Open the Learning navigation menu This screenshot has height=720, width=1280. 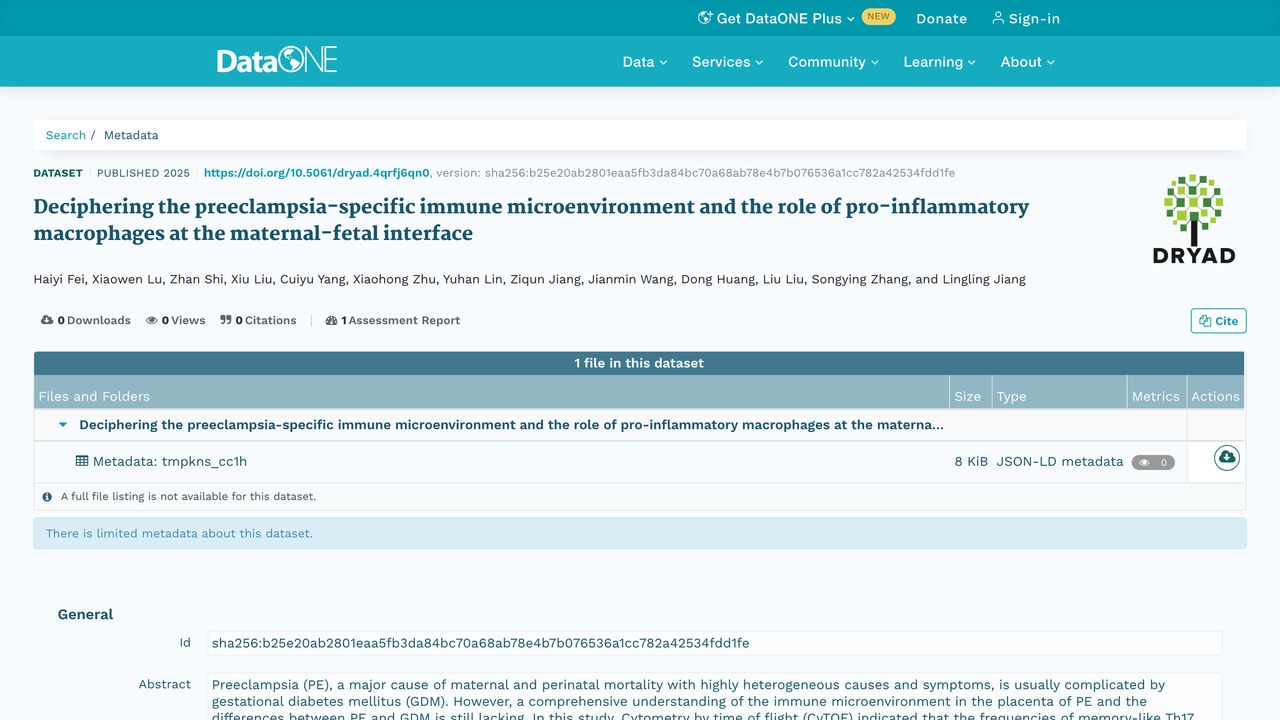pos(939,61)
